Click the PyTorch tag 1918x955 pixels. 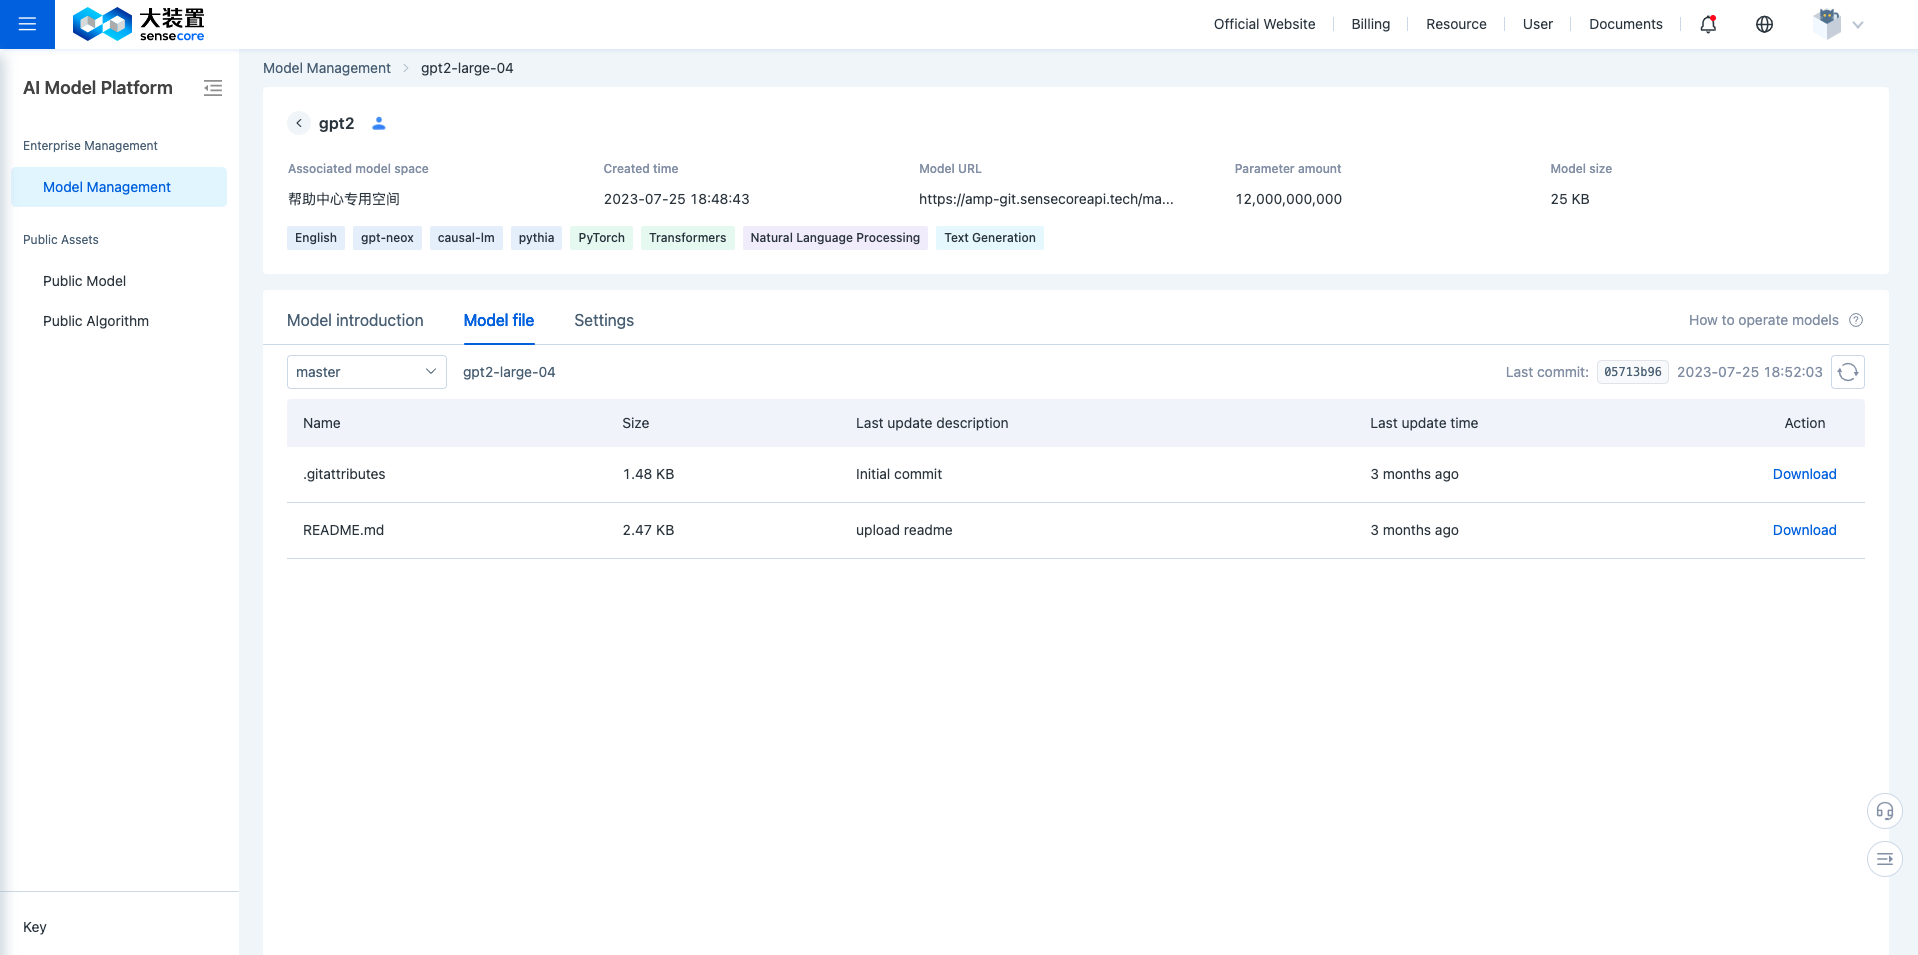(x=601, y=238)
